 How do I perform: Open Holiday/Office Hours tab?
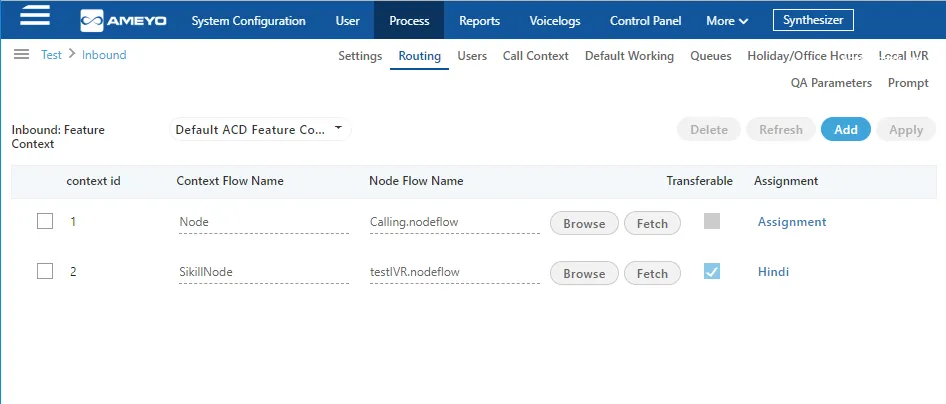click(x=805, y=56)
